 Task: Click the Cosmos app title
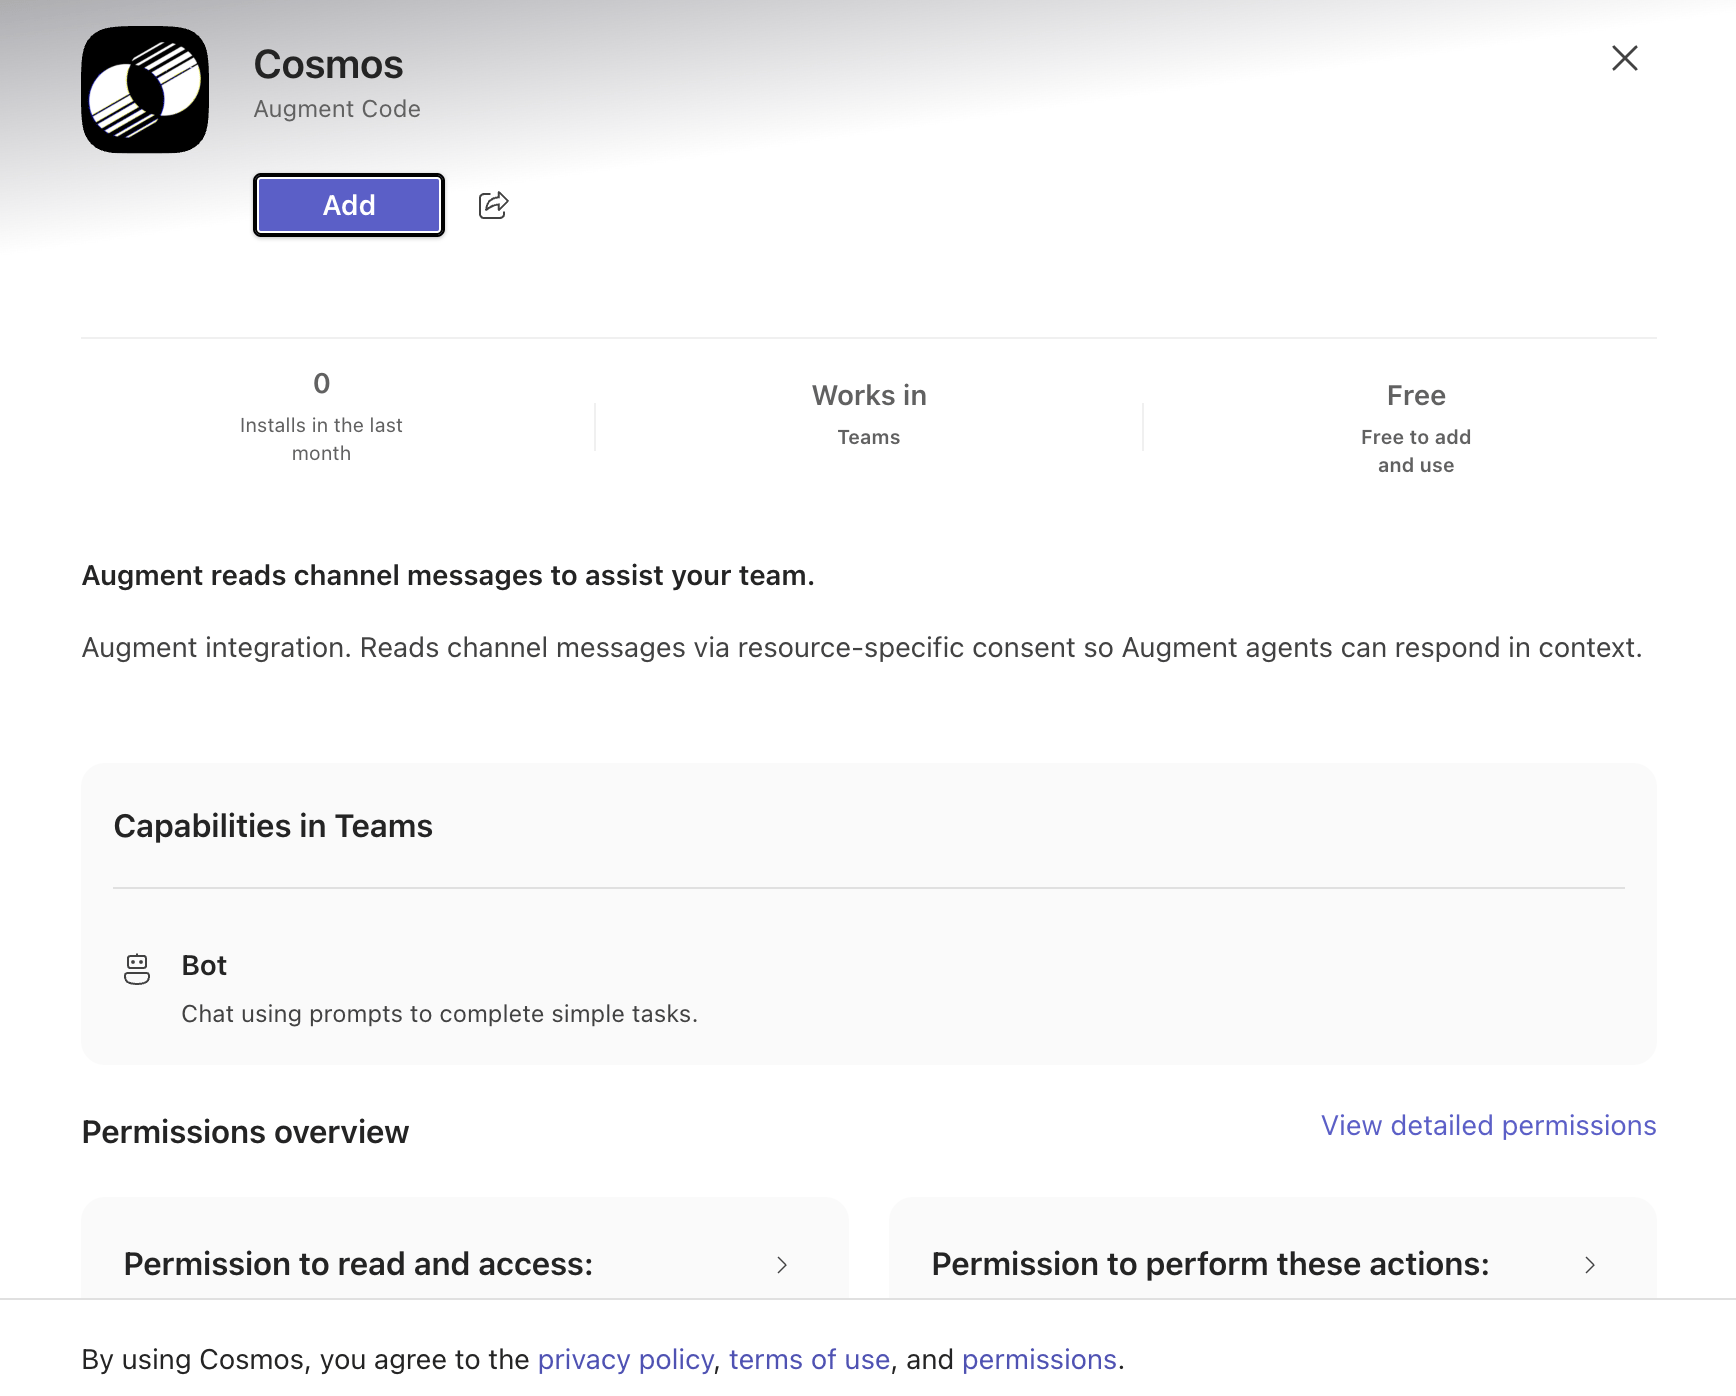pyautogui.click(x=328, y=65)
